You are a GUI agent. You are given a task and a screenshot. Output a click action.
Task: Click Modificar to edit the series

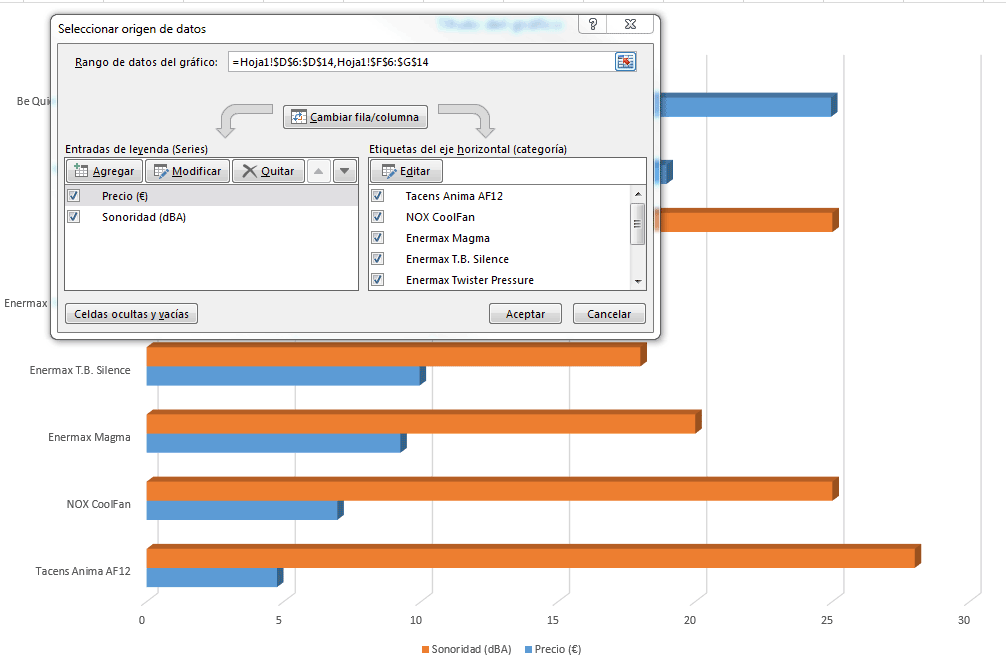(x=187, y=171)
